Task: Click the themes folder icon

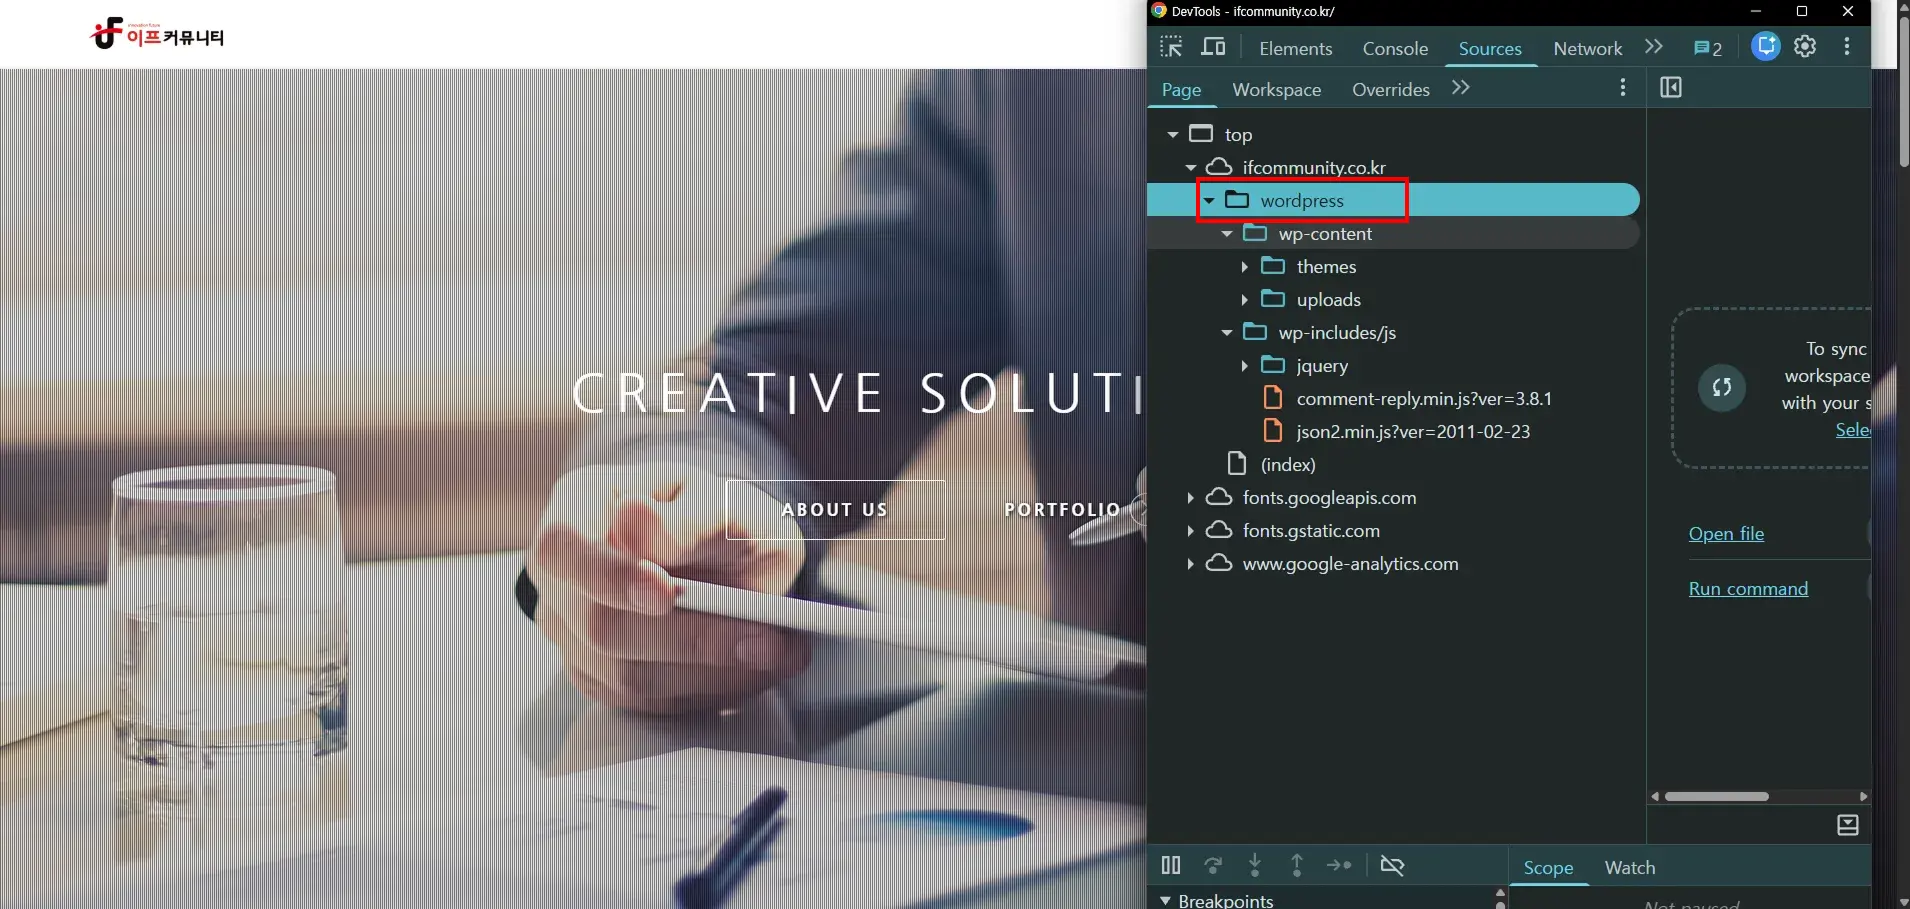Action: click(1273, 265)
